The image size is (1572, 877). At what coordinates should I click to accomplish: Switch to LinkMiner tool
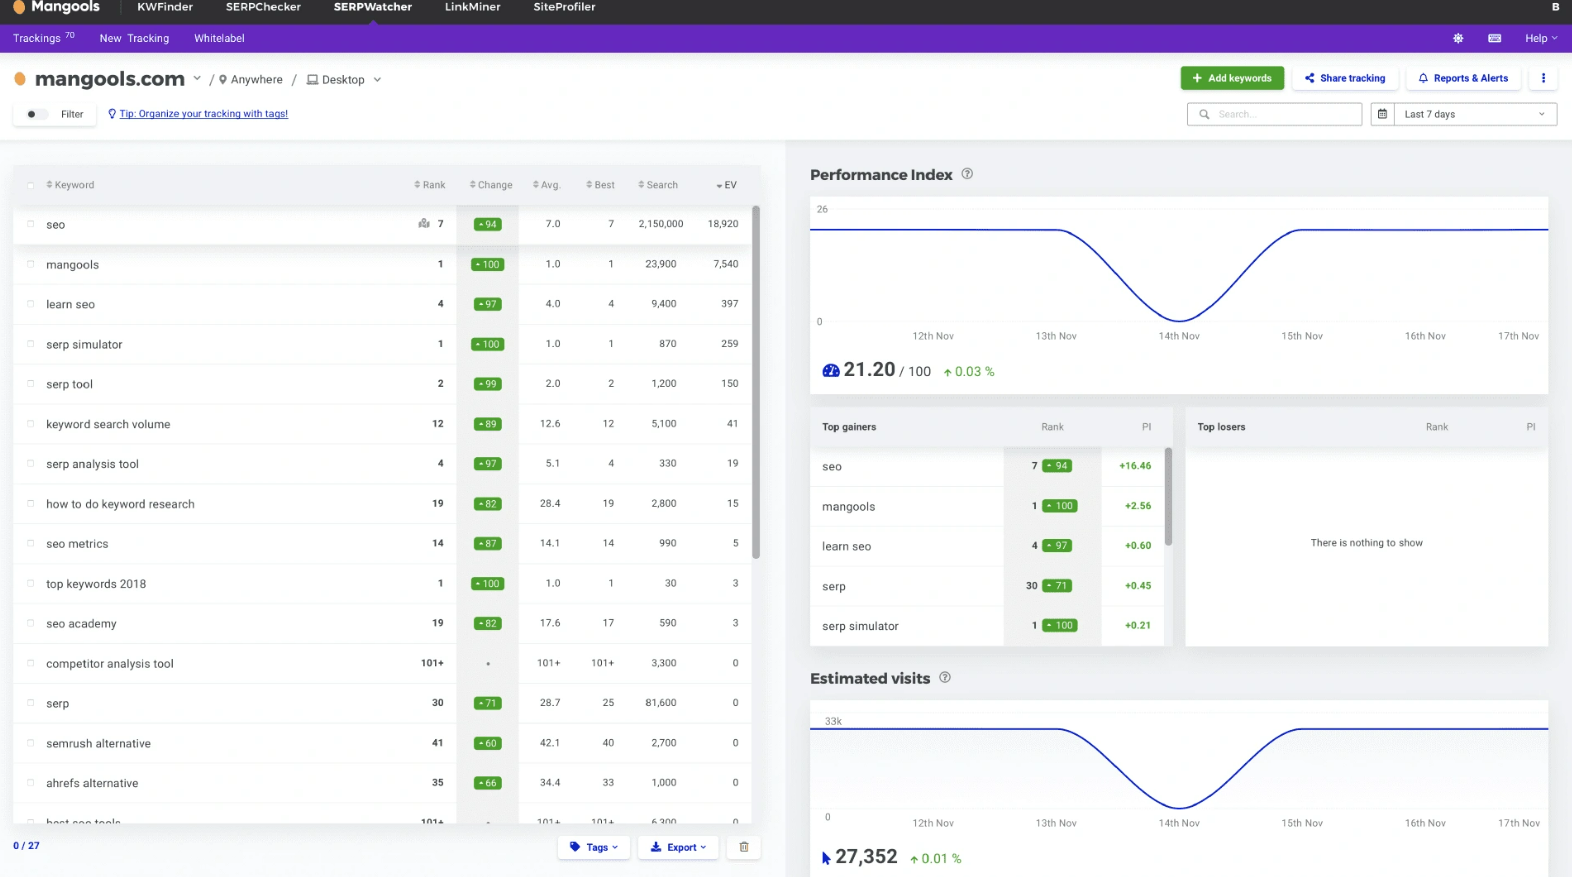472,7
